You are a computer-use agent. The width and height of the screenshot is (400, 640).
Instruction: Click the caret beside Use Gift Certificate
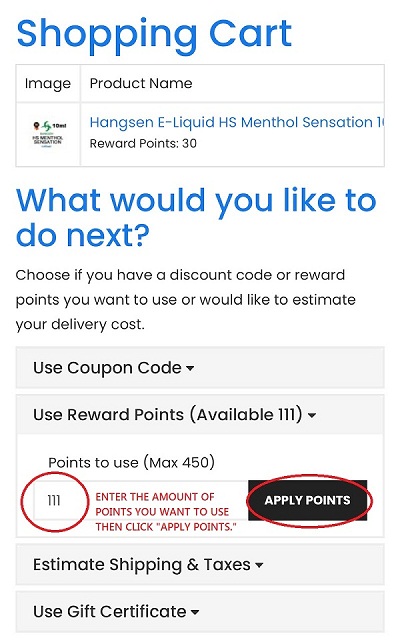(195, 612)
